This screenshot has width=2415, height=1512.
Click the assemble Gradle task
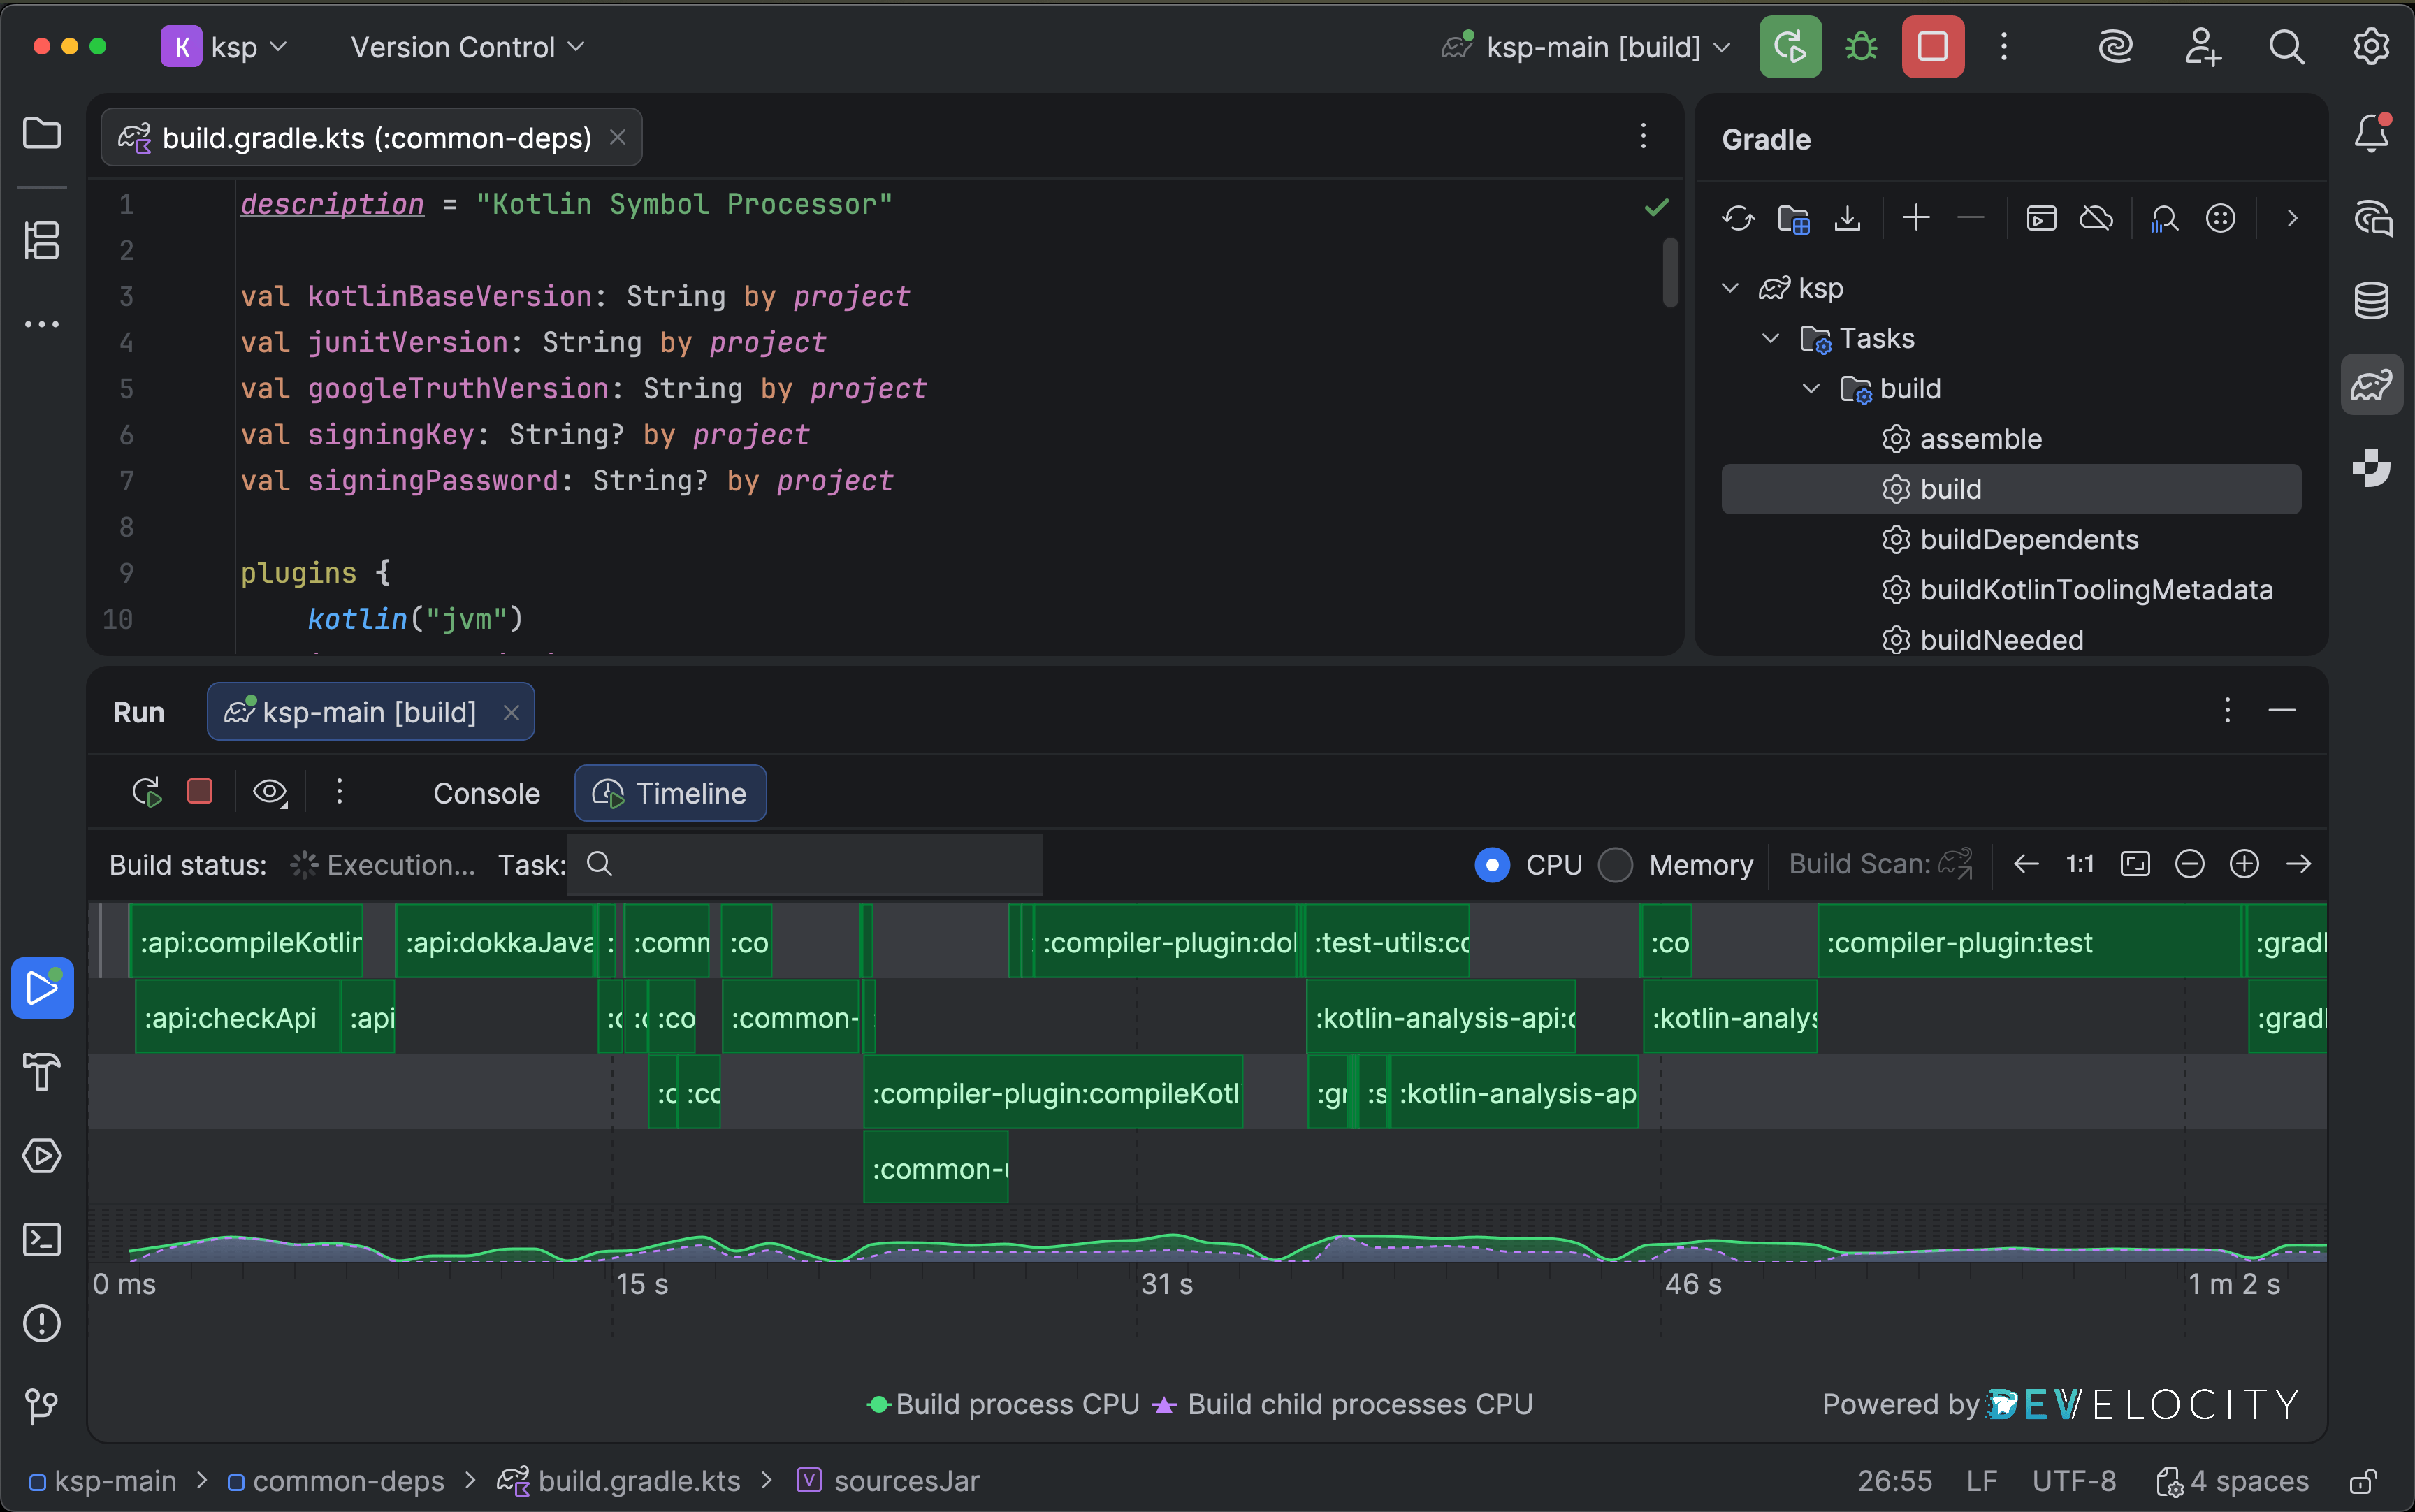click(x=1979, y=439)
